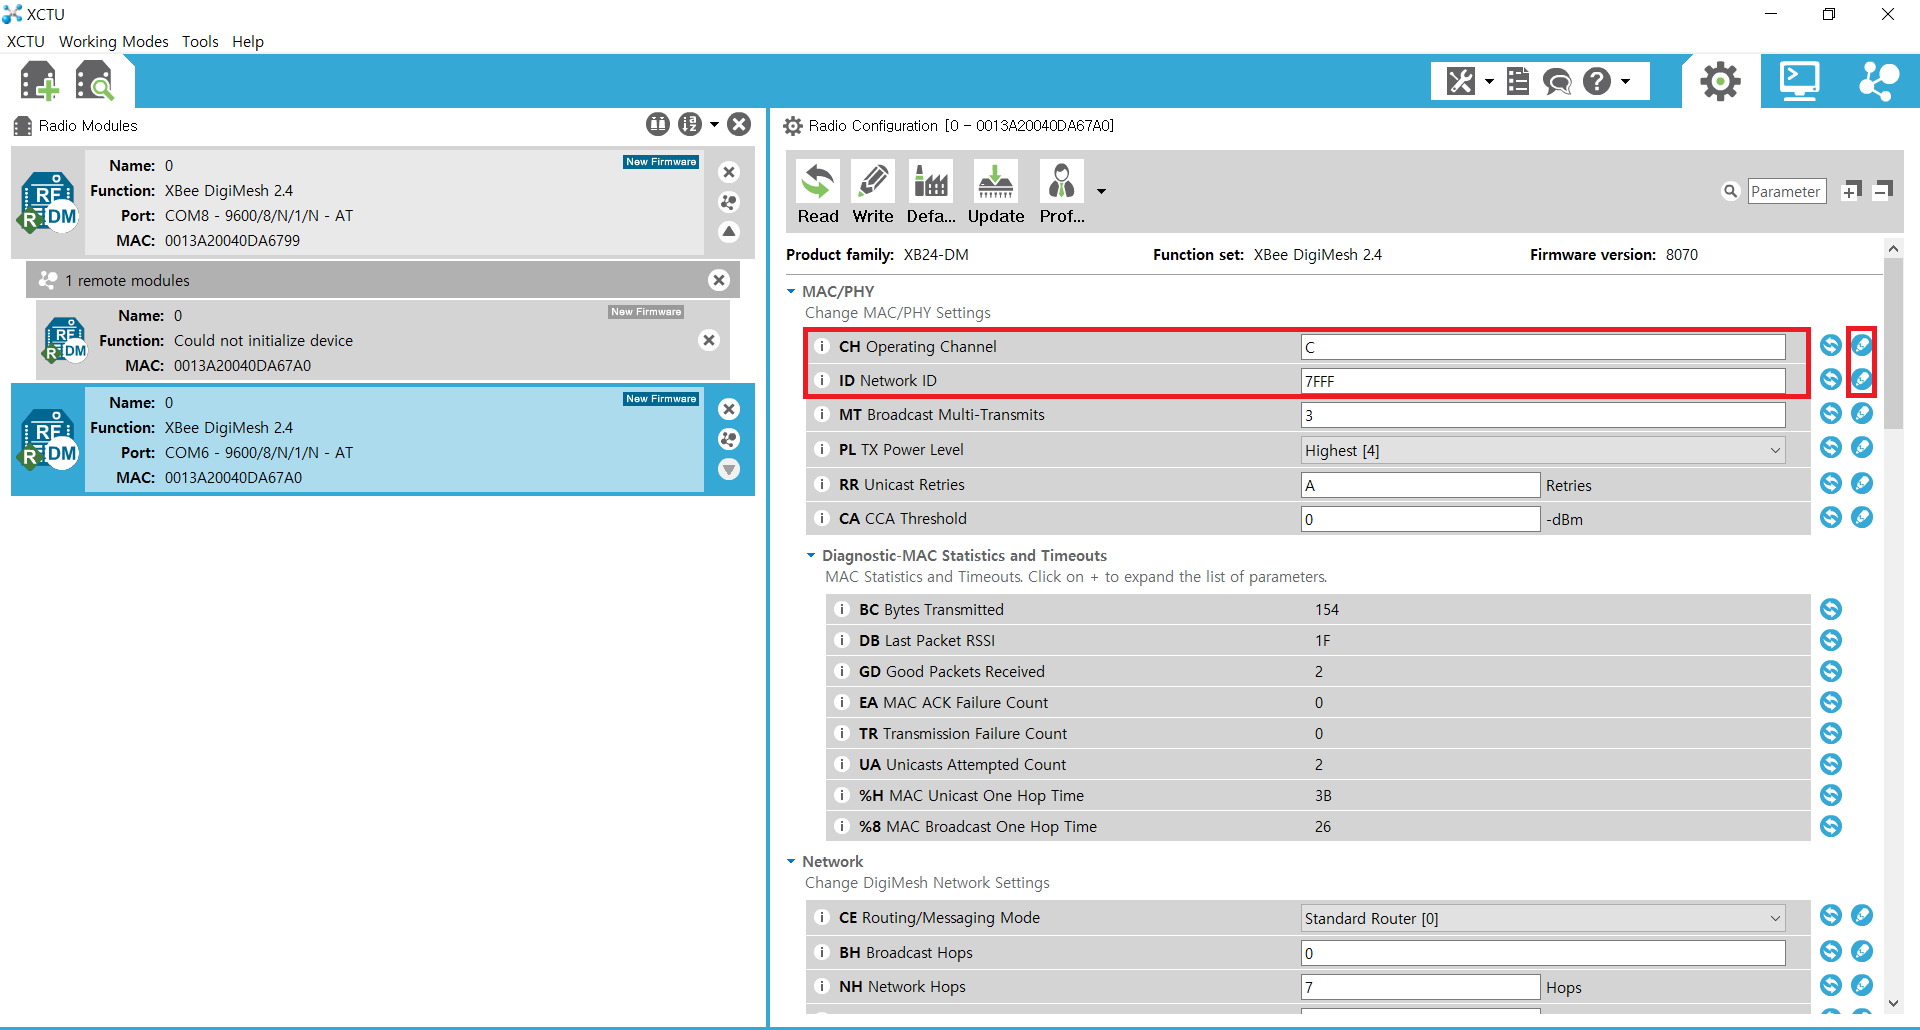Open the frames log list icon

1518,81
